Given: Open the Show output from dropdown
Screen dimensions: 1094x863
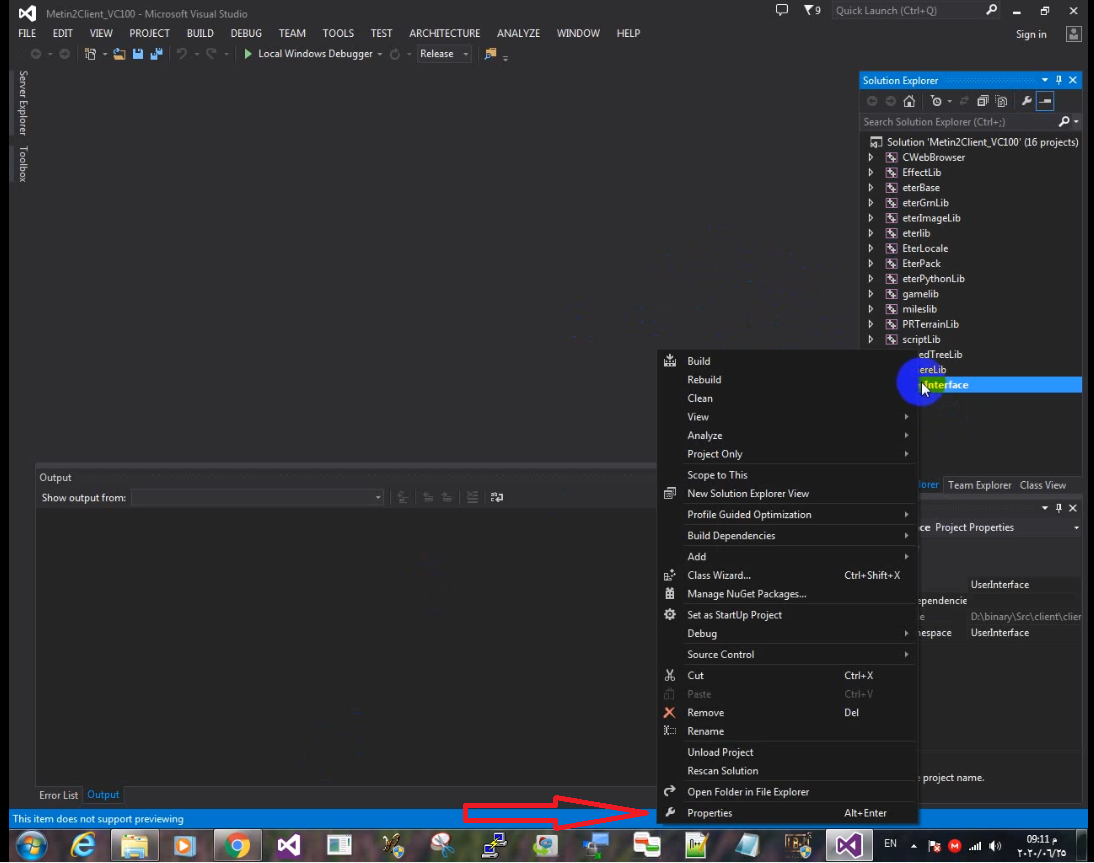Looking at the screenshot, I should (x=257, y=497).
